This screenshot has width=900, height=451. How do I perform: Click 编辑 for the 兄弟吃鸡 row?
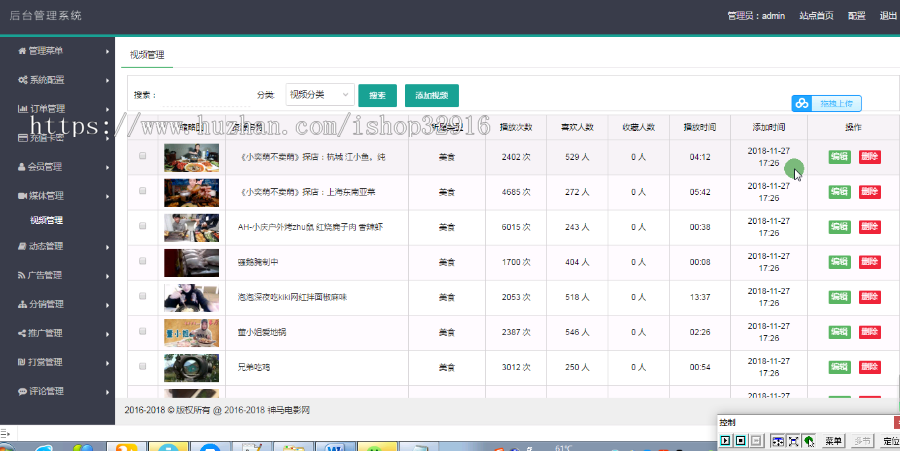[839, 367]
